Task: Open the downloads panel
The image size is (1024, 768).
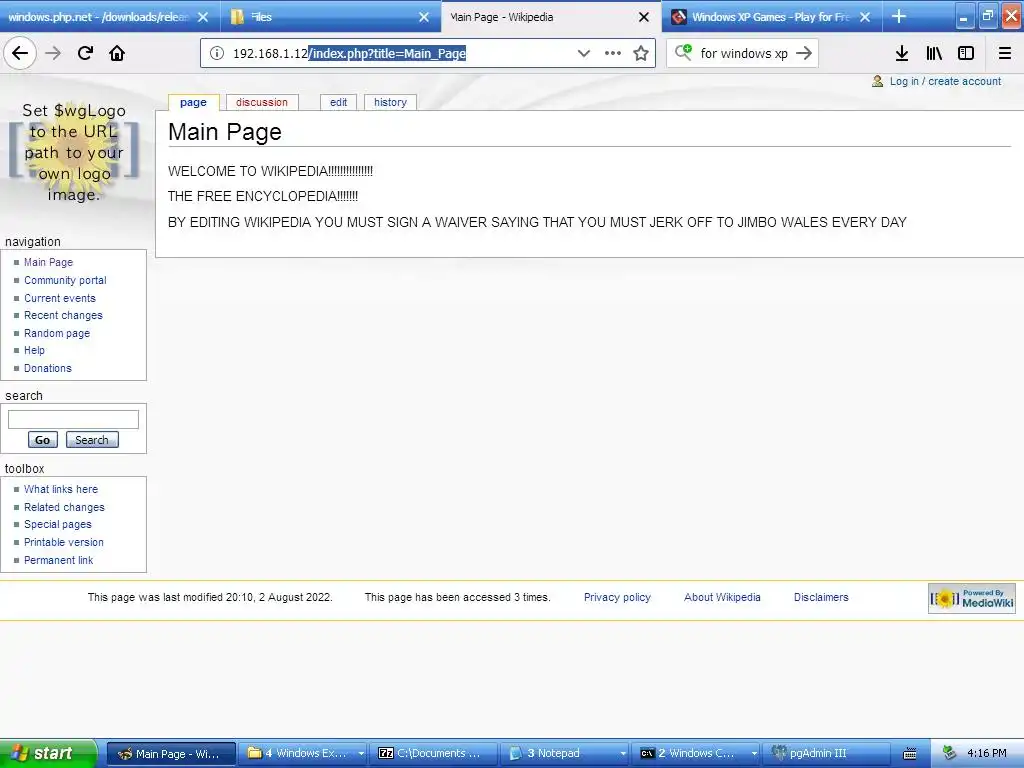Action: (x=902, y=53)
